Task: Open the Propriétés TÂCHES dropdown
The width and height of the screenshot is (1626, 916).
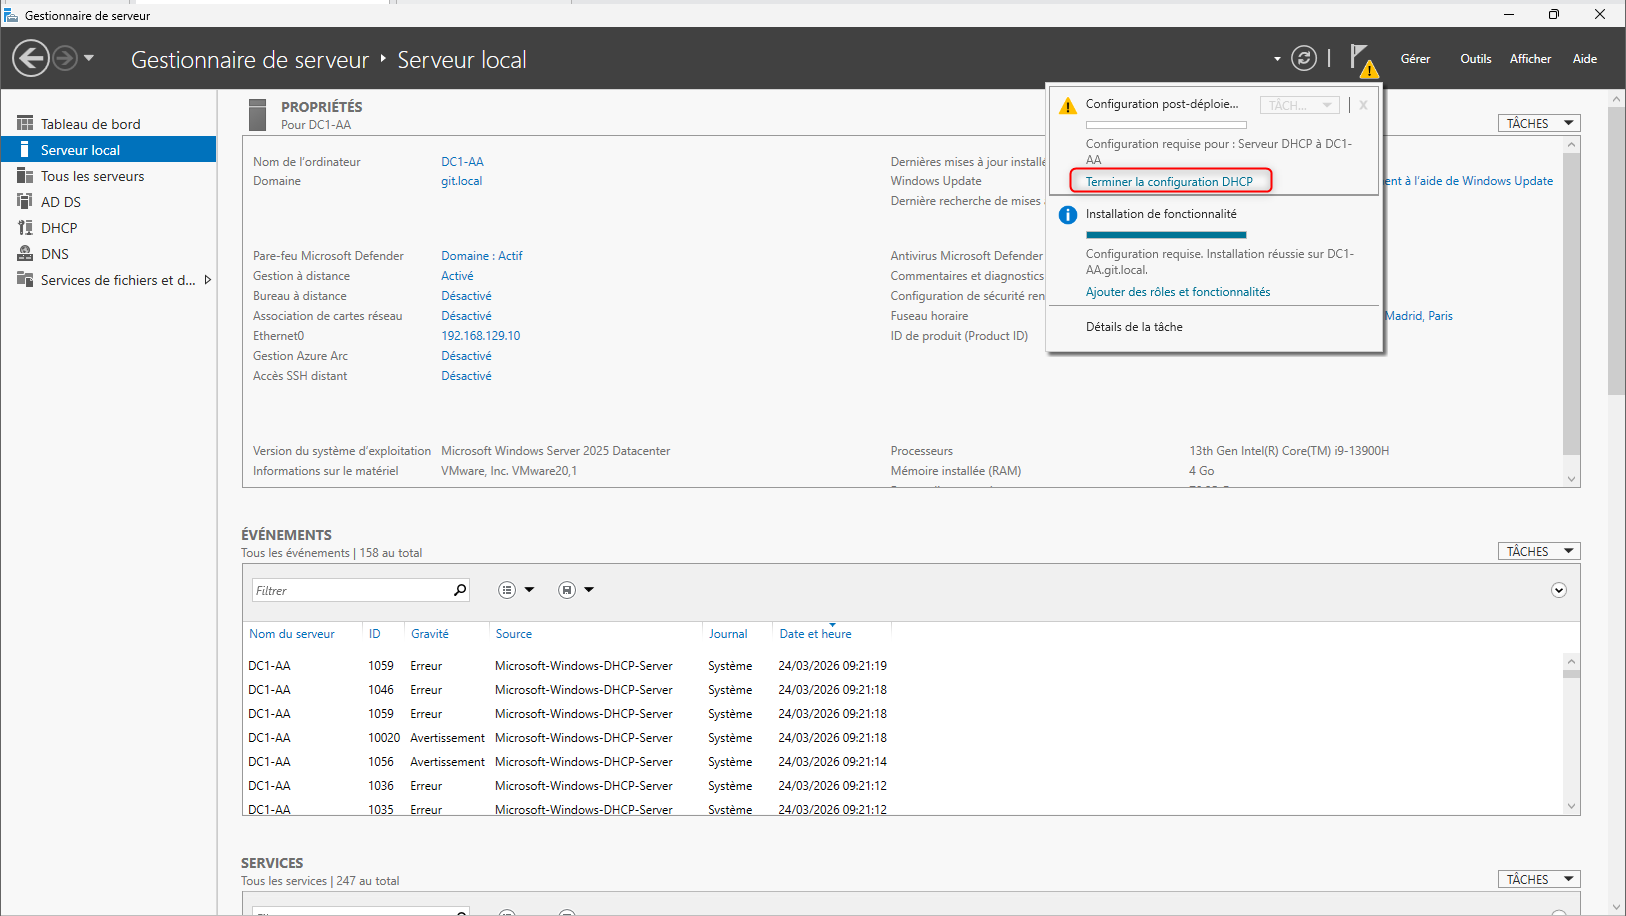Action: point(1539,123)
